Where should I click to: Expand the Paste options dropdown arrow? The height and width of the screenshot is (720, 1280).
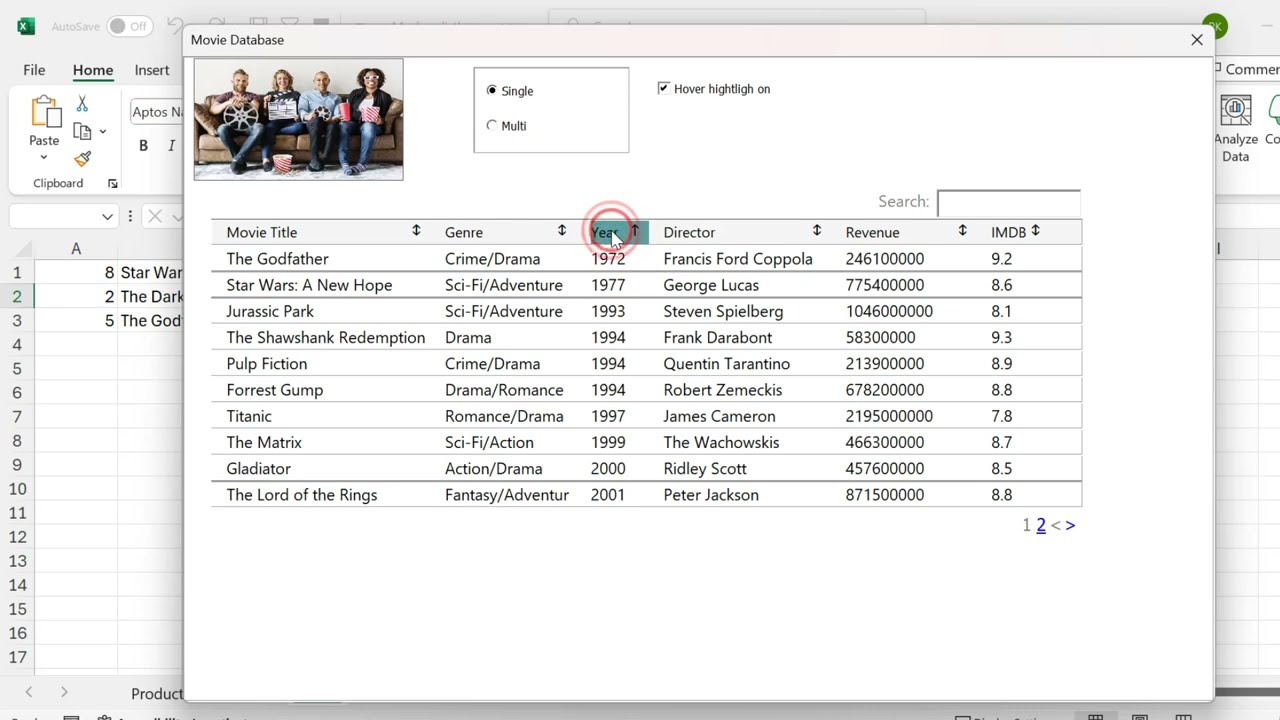(x=44, y=157)
